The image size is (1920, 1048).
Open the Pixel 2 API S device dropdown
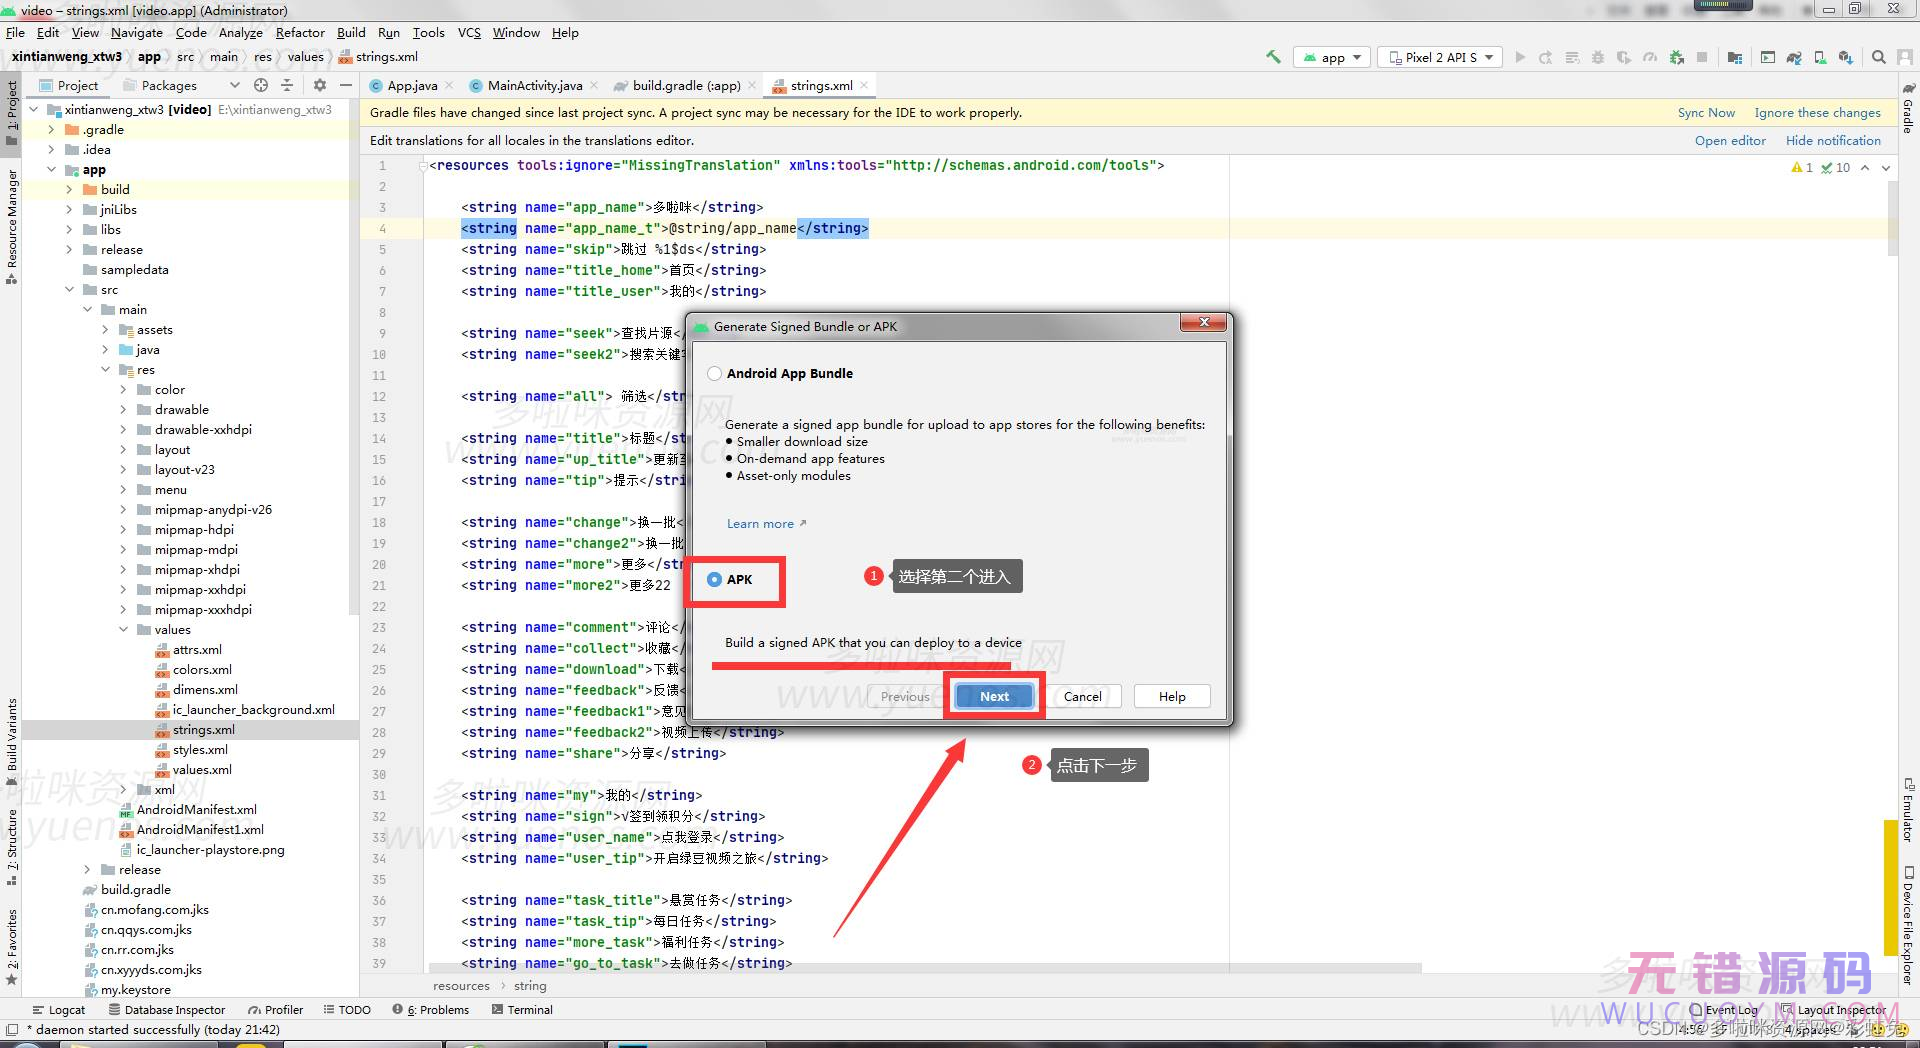(1439, 57)
